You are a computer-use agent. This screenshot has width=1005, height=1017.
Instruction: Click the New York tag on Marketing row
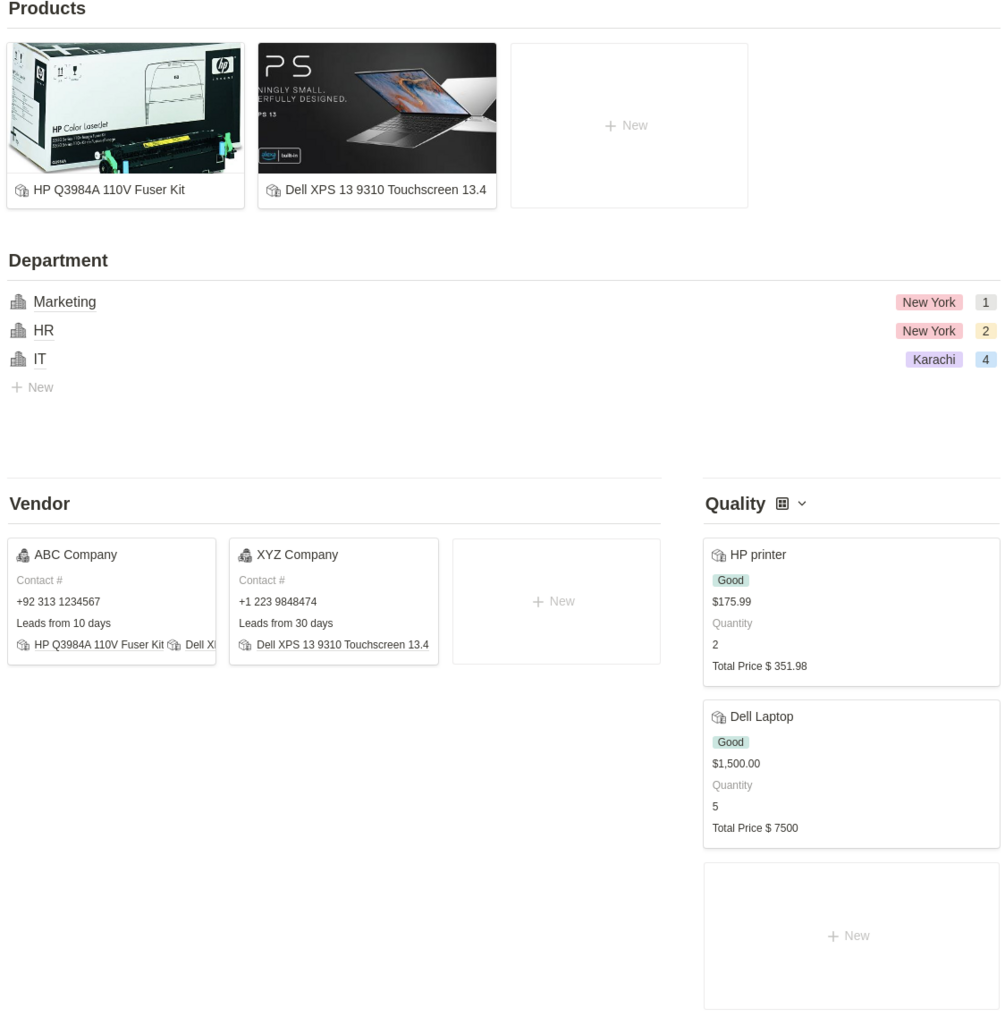point(929,302)
